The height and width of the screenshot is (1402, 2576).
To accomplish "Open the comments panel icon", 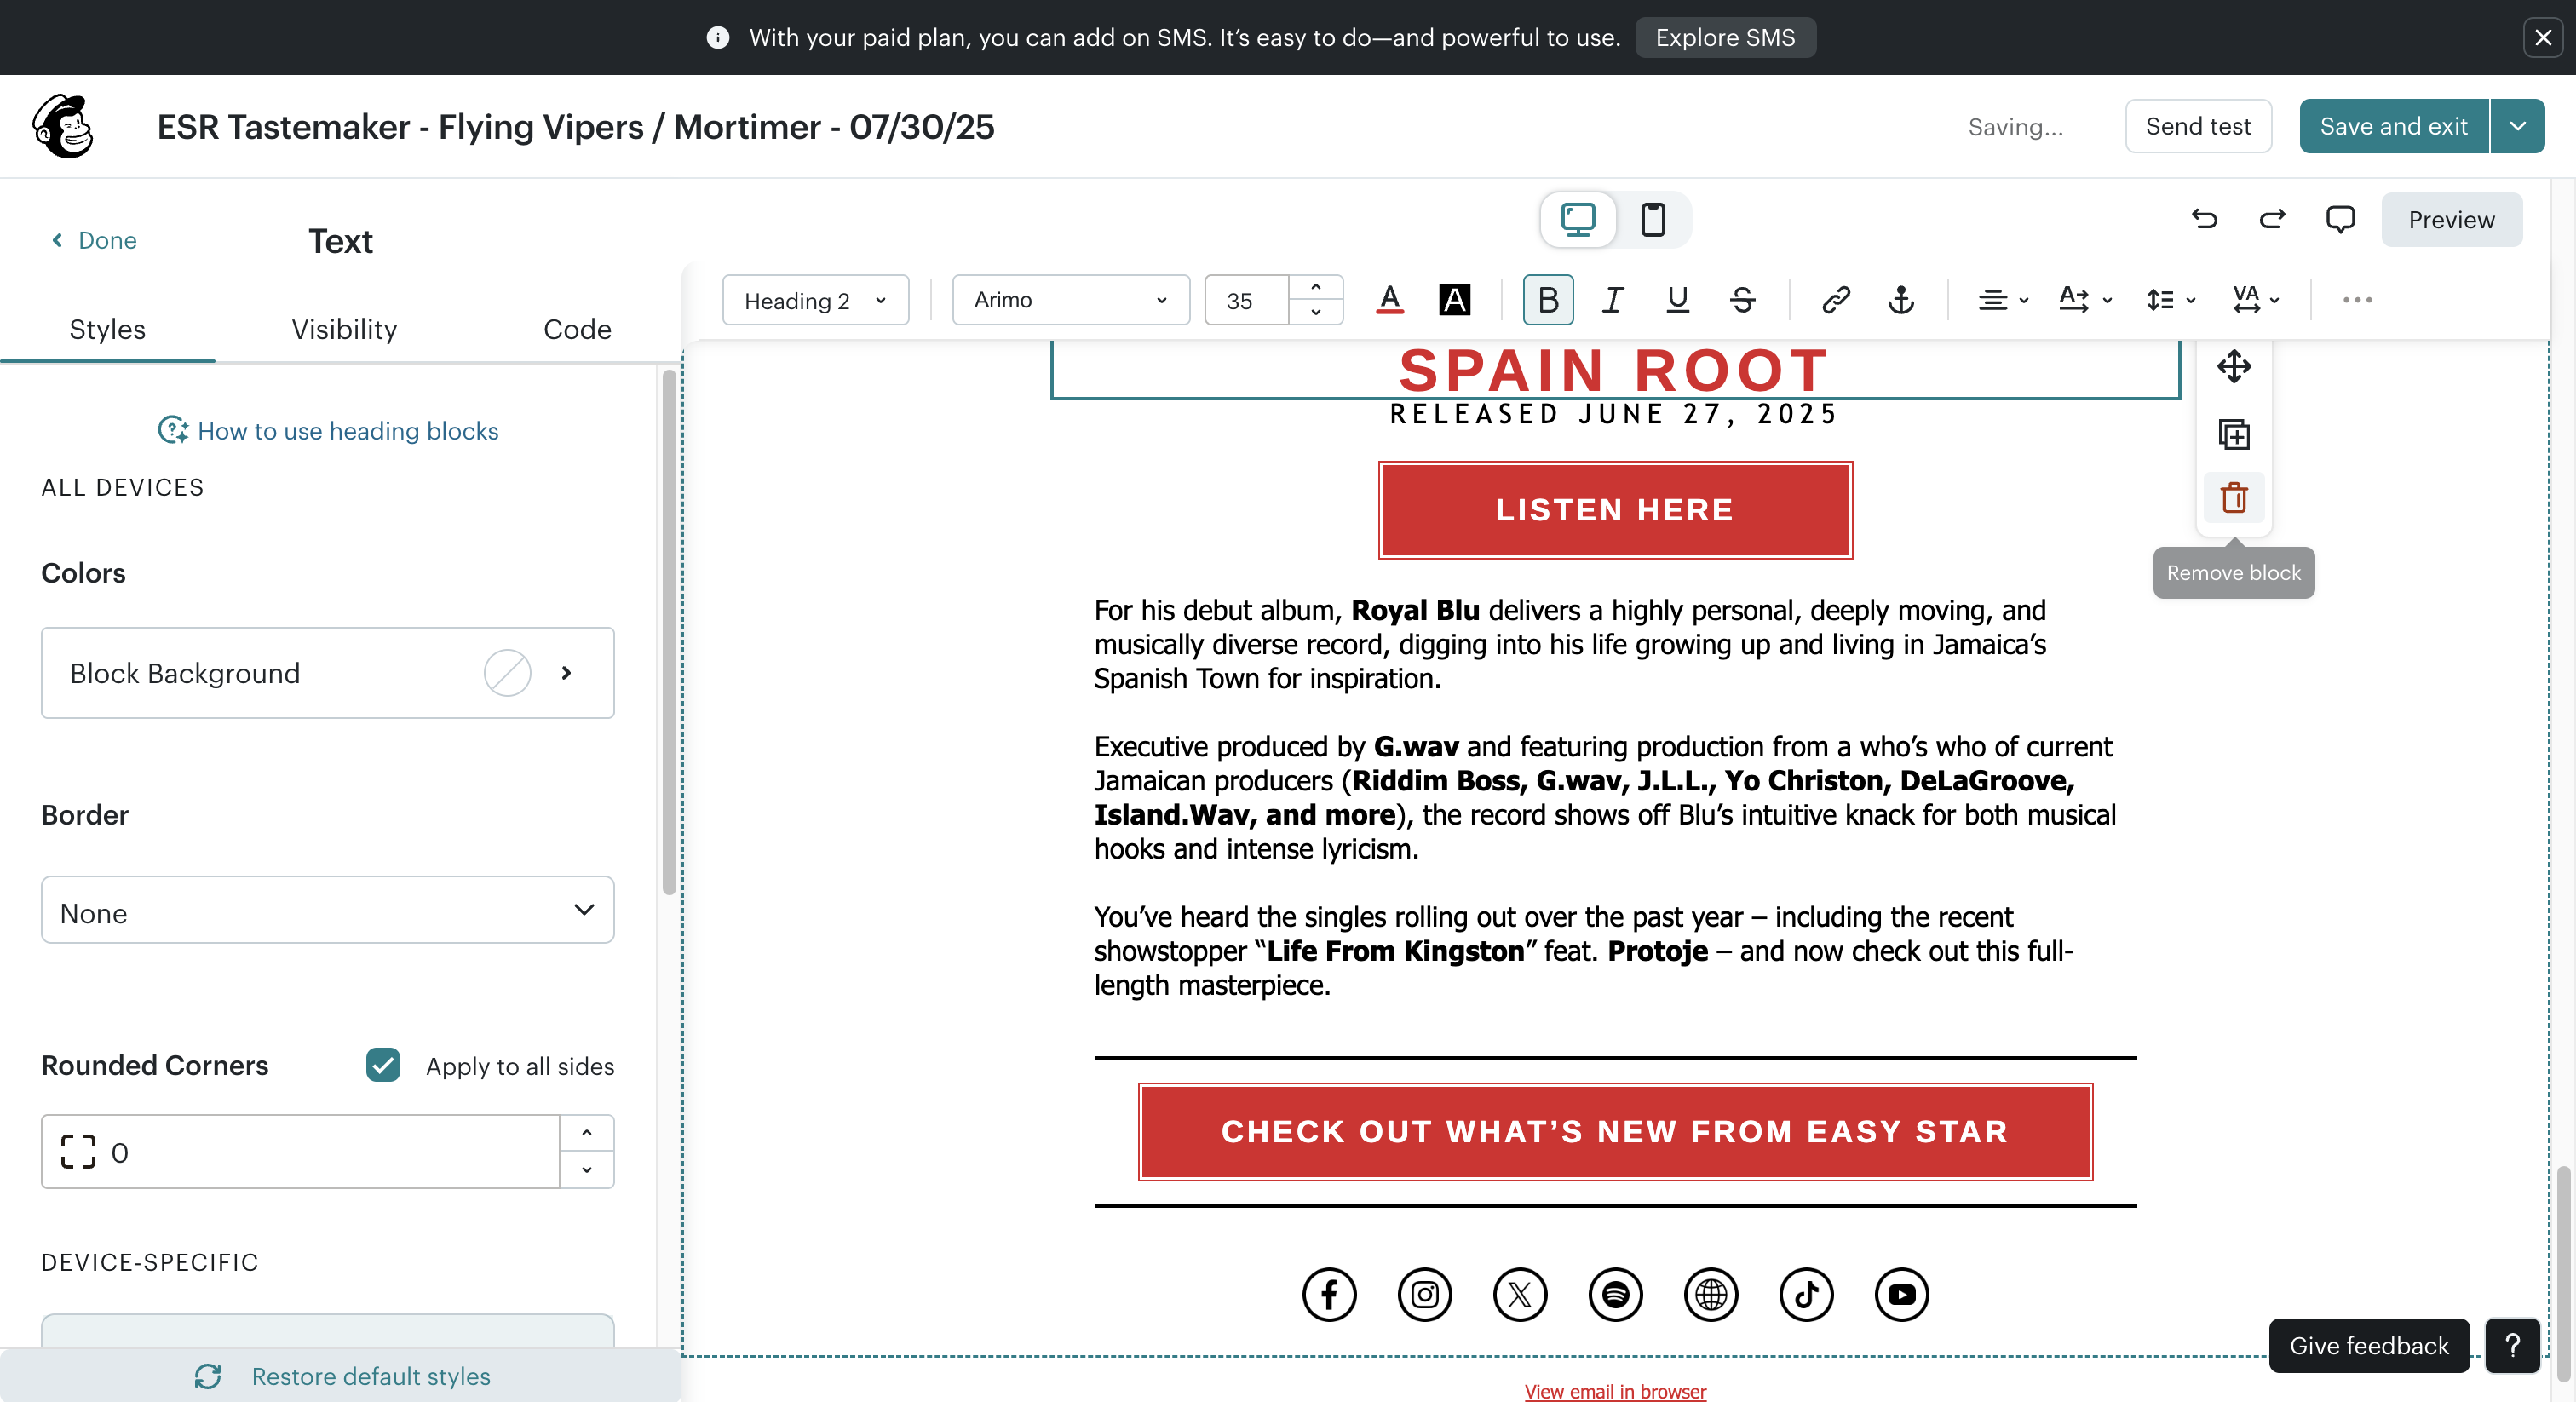I will tap(2340, 219).
